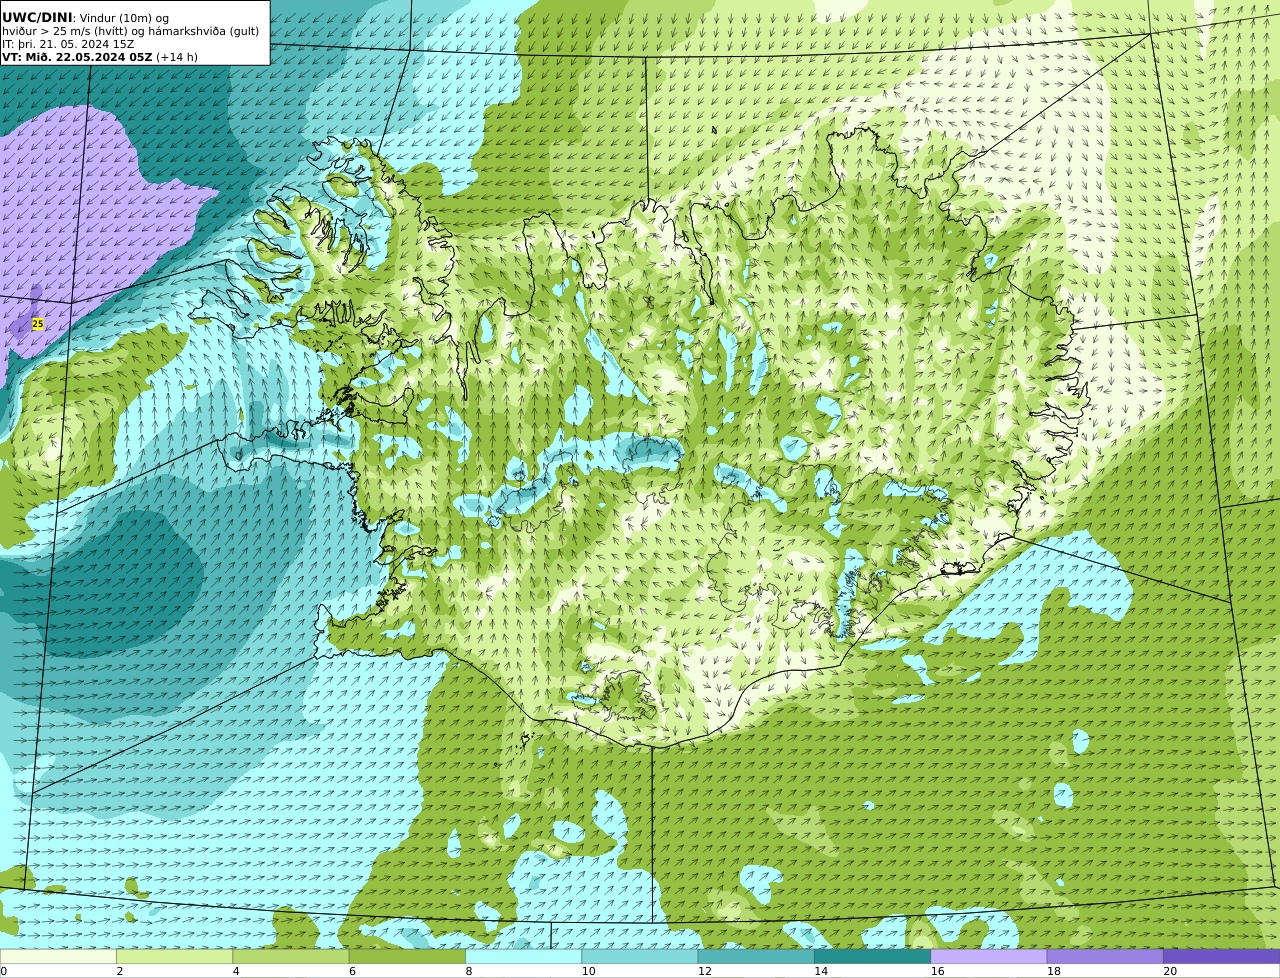Viewport: 1280px width, 978px height.
Task: Click the "hviður > 25 m/s (hvítt)" legend line
Action: point(67,31)
